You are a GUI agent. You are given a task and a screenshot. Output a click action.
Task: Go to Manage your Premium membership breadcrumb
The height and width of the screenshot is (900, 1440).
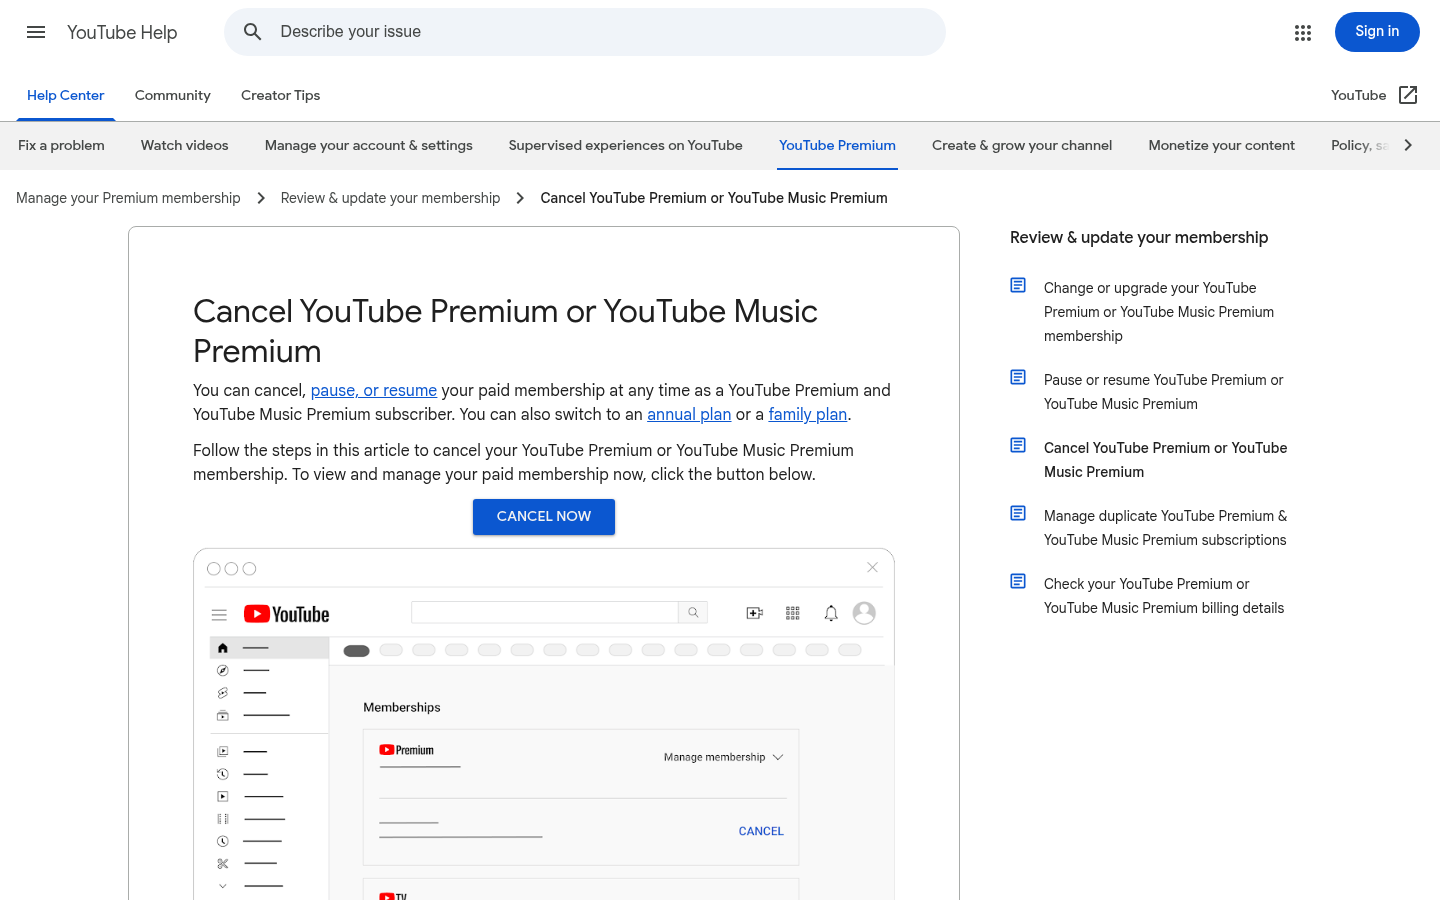coord(128,198)
